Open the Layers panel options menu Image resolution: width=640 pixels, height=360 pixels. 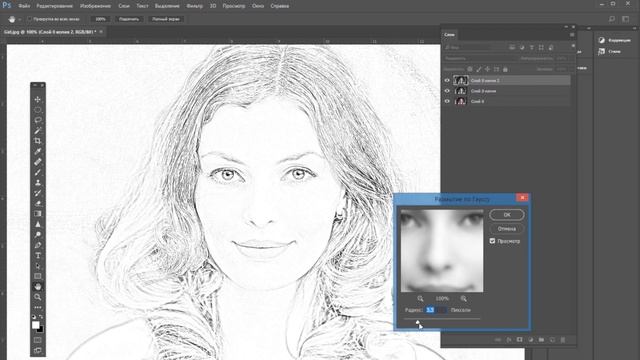tap(572, 35)
